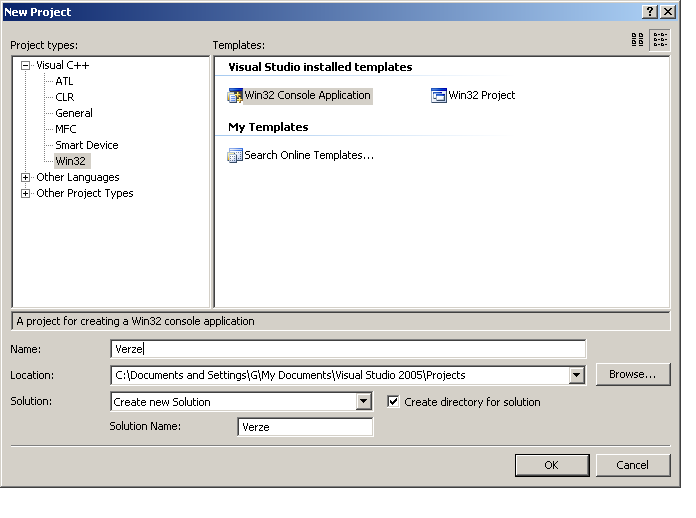Click the Win32 Project template icon

pyautogui.click(x=439, y=95)
